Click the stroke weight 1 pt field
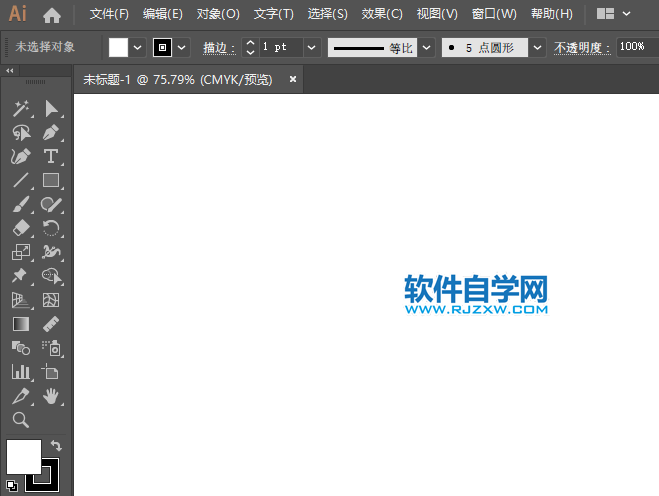This screenshot has width=659, height=496. tap(282, 47)
